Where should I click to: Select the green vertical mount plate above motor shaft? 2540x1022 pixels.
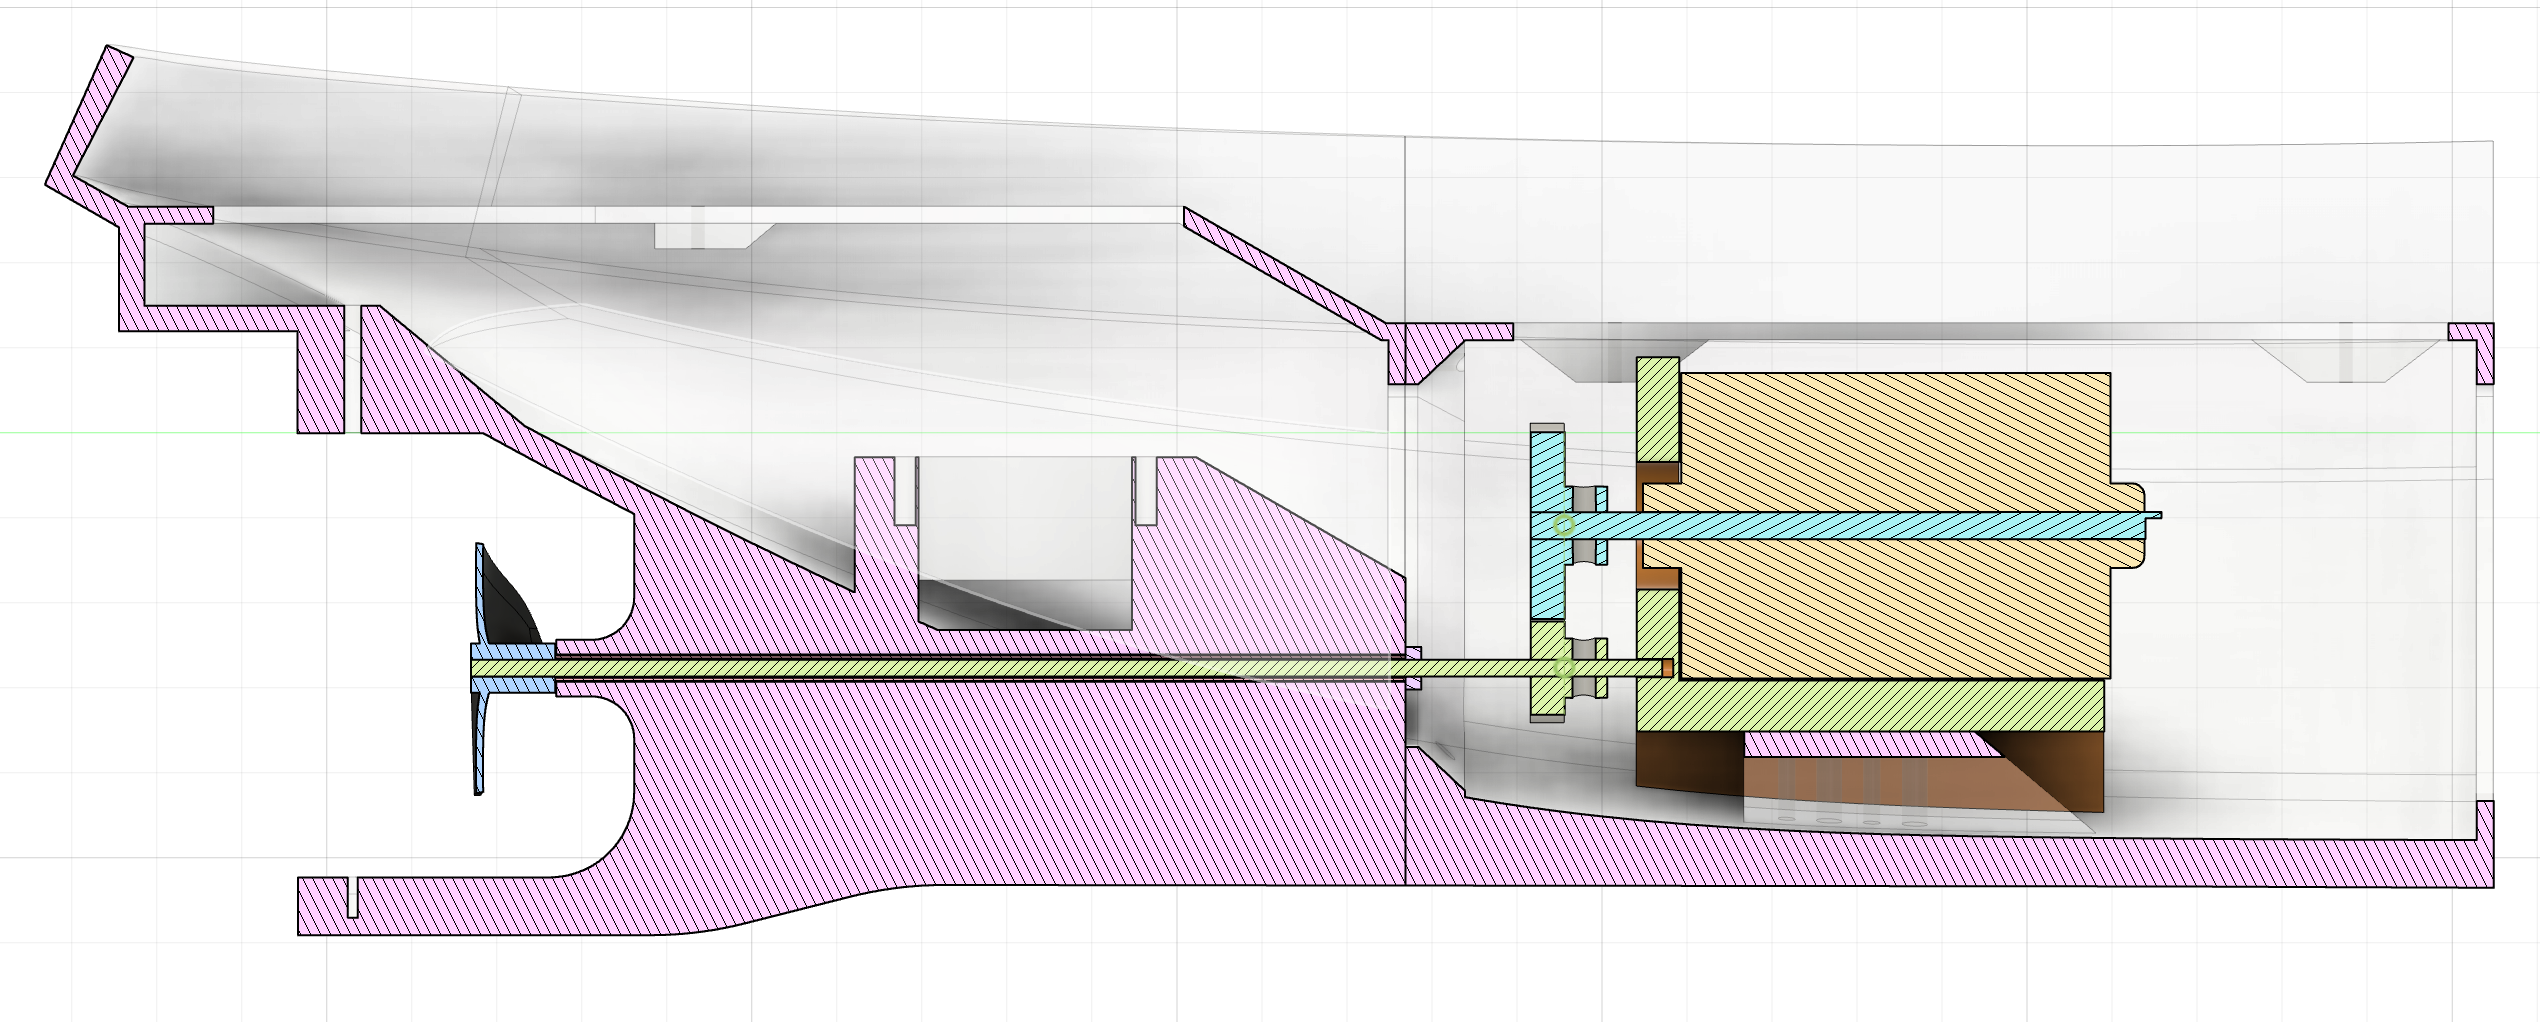coord(1659,408)
